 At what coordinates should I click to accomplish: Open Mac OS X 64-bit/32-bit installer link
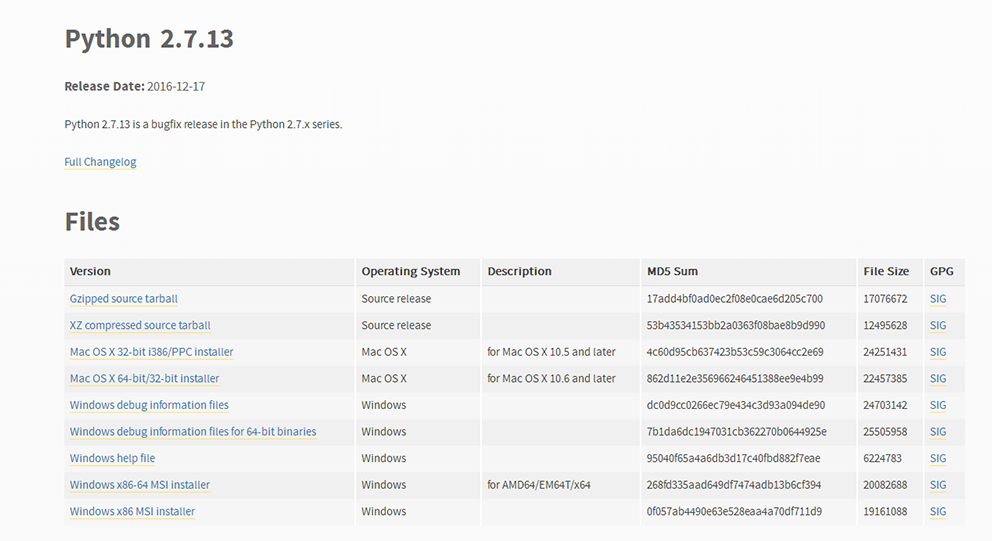pyautogui.click(x=144, y=378)
